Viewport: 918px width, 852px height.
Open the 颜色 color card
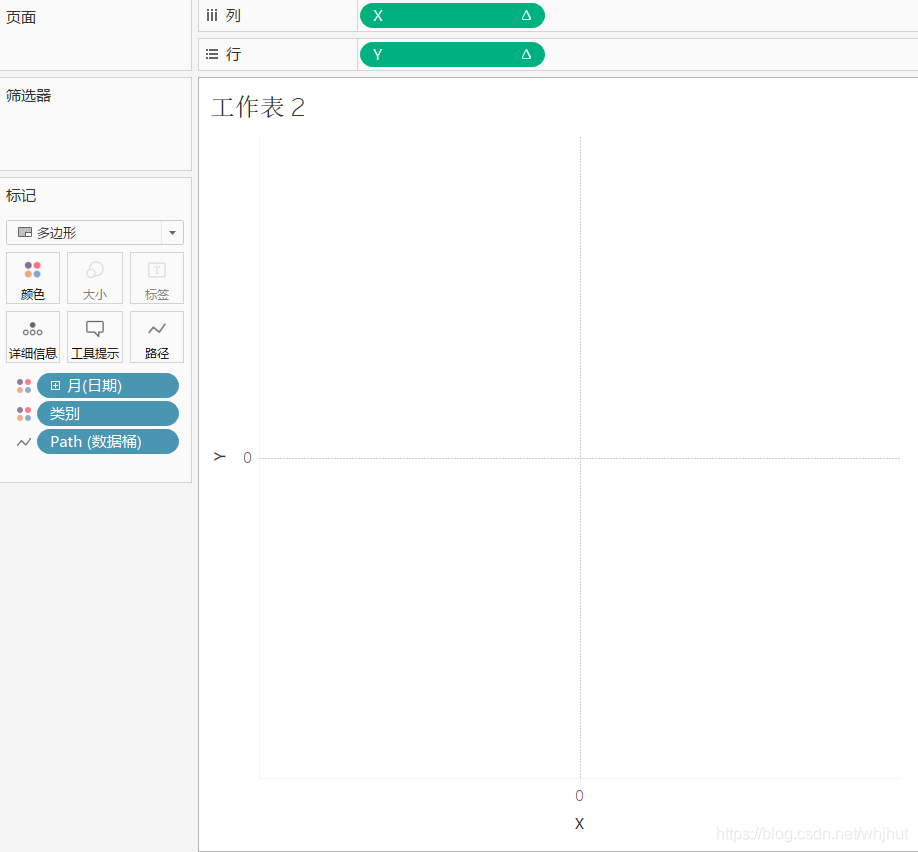[x=33, y=278]
